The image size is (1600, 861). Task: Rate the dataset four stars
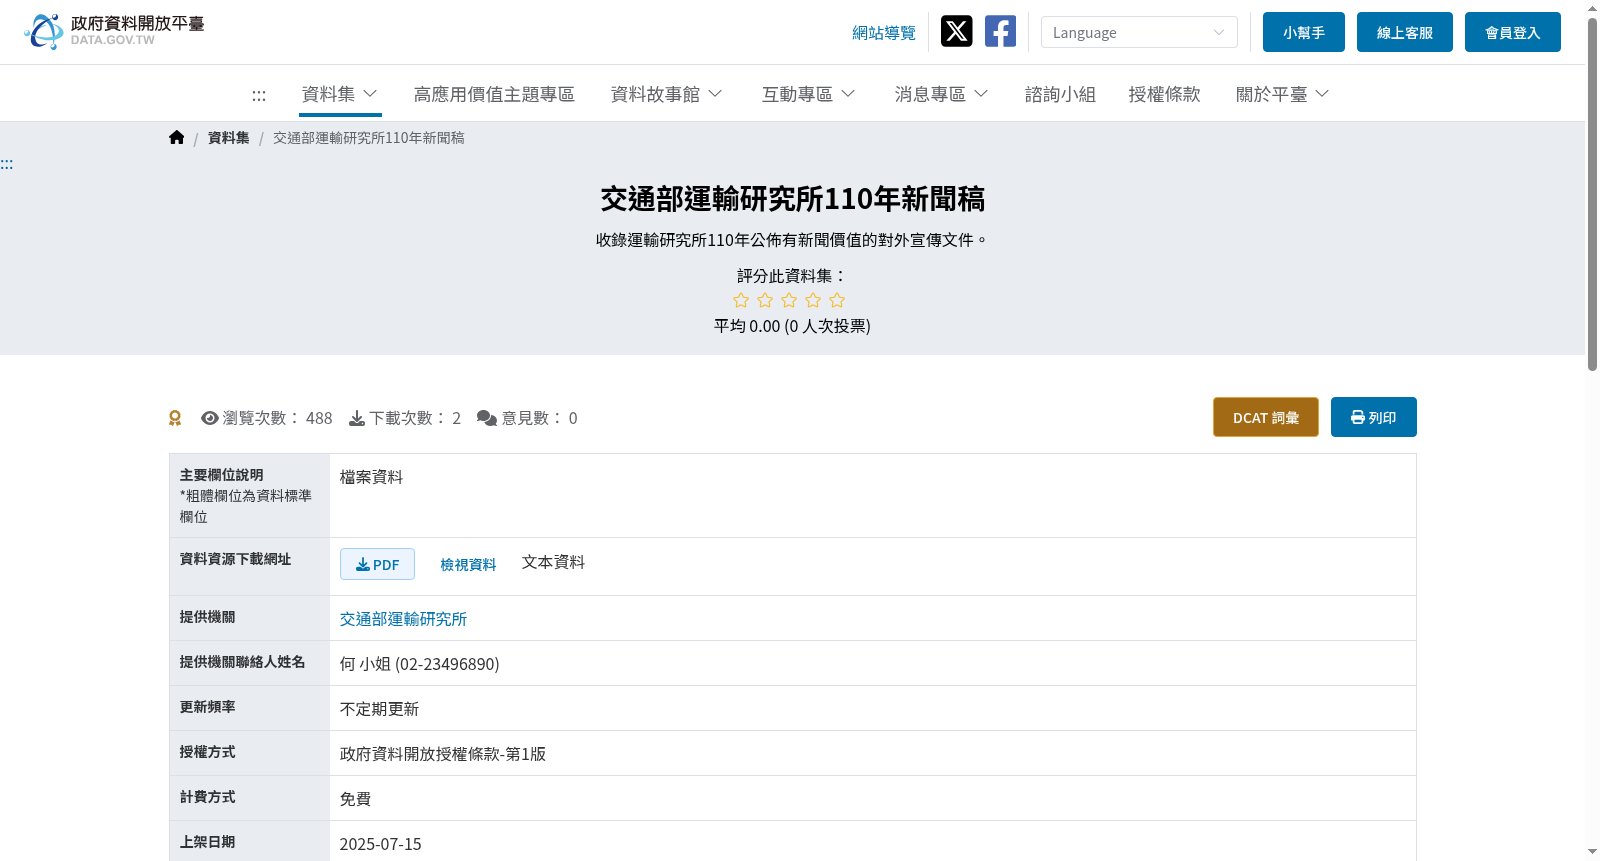813,300
